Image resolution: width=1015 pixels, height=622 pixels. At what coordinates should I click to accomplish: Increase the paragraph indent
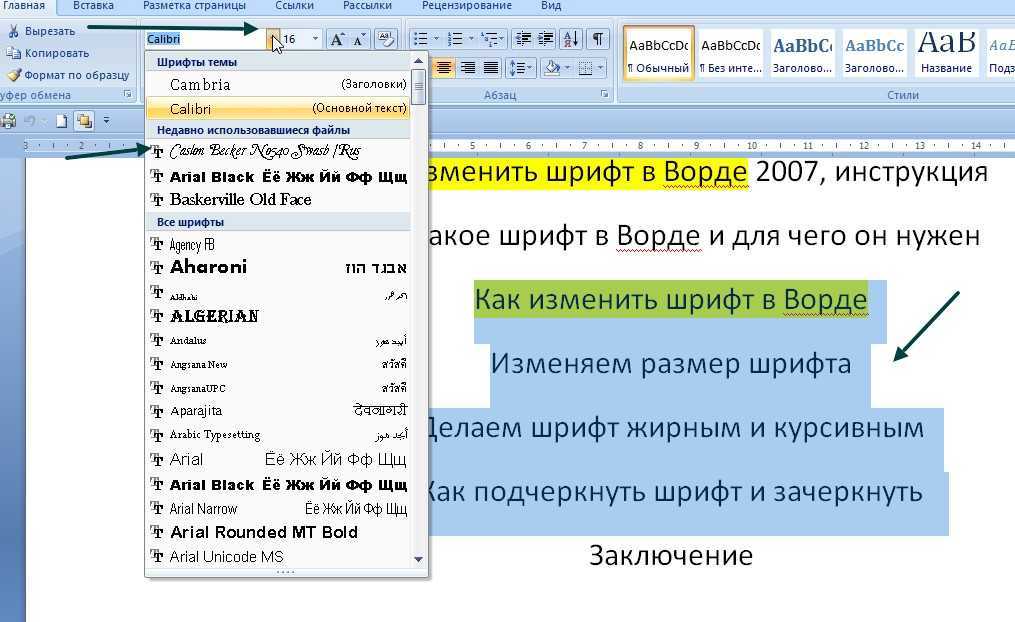[546, 39]
